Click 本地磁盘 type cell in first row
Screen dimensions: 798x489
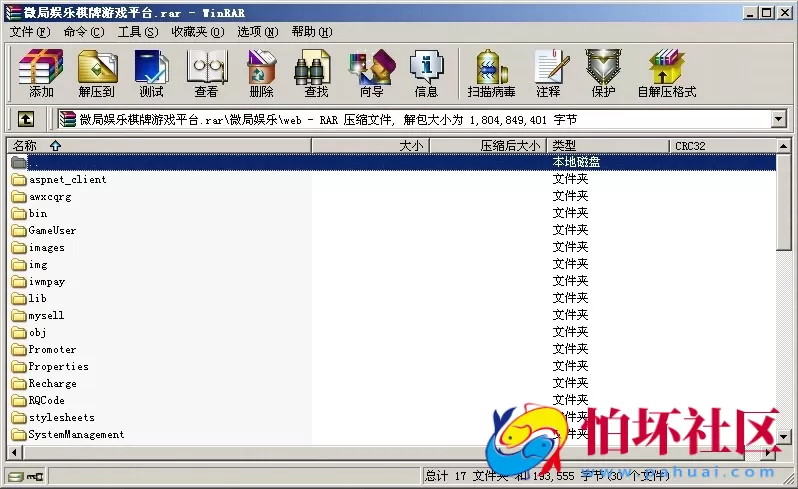(x=576, y=162)
